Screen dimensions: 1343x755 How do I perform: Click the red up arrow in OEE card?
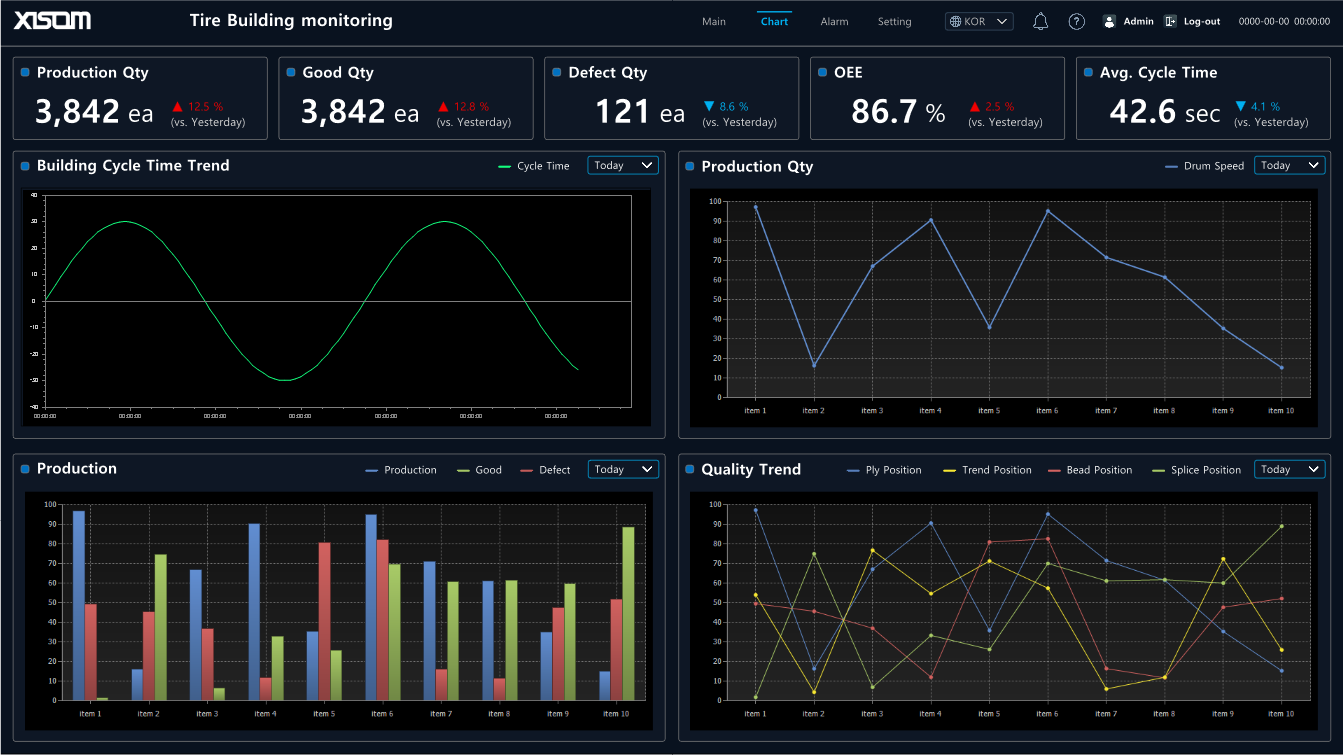[975, 106]
